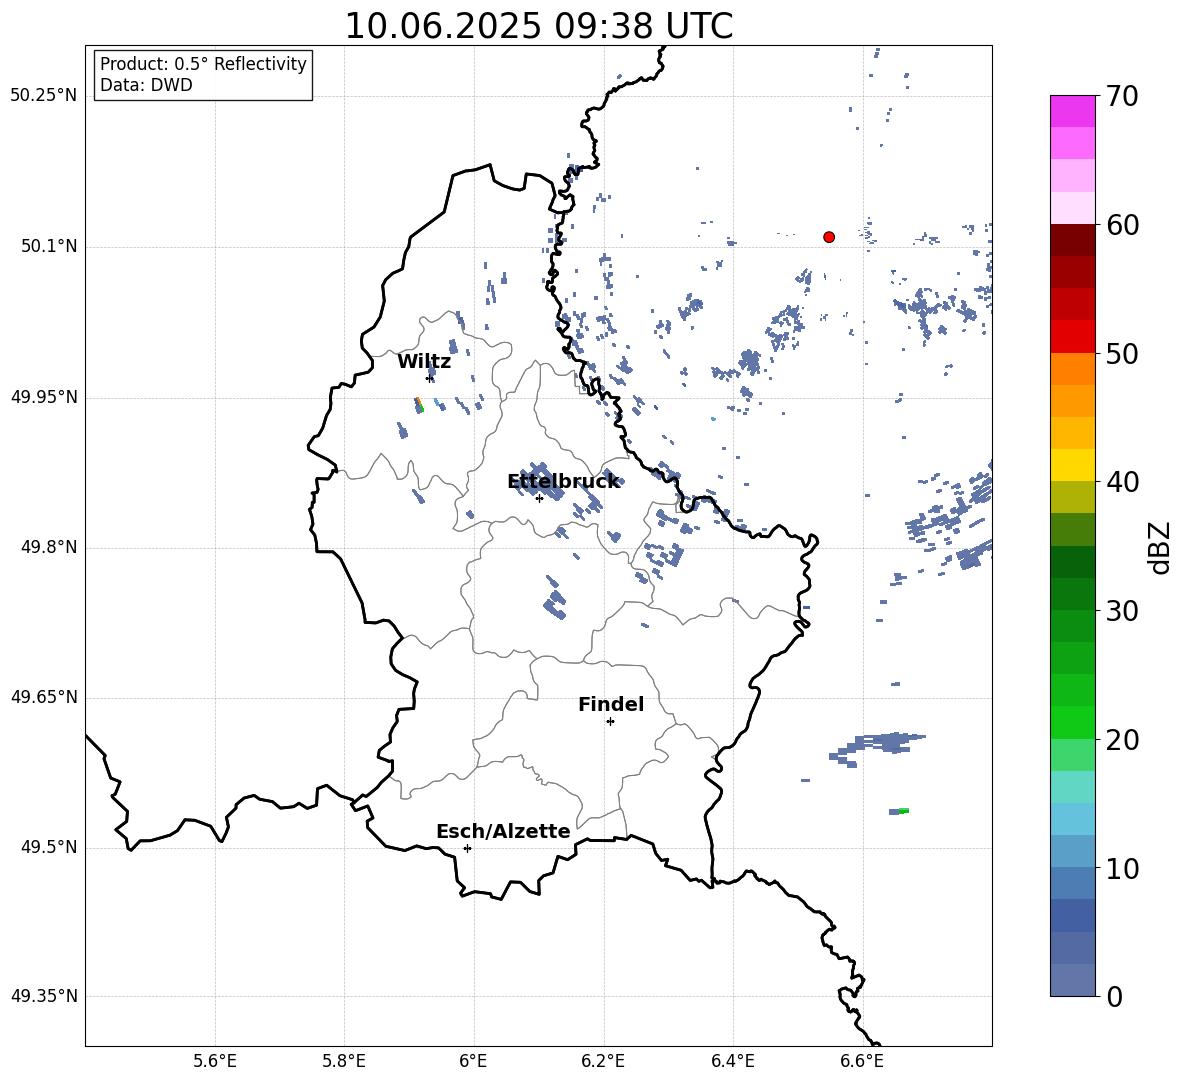Click the title '10.06.2025 09:38 UTC'
The image size is (1184, 1081).
[538, 26]
